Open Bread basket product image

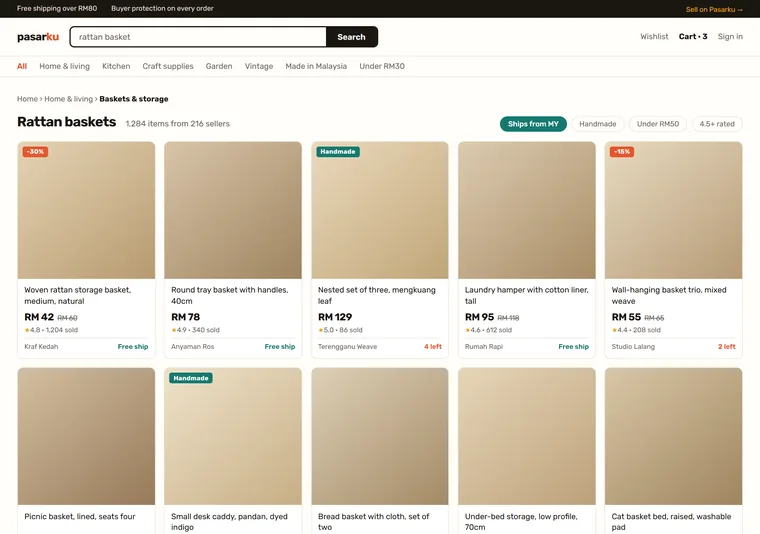point(380,436)
